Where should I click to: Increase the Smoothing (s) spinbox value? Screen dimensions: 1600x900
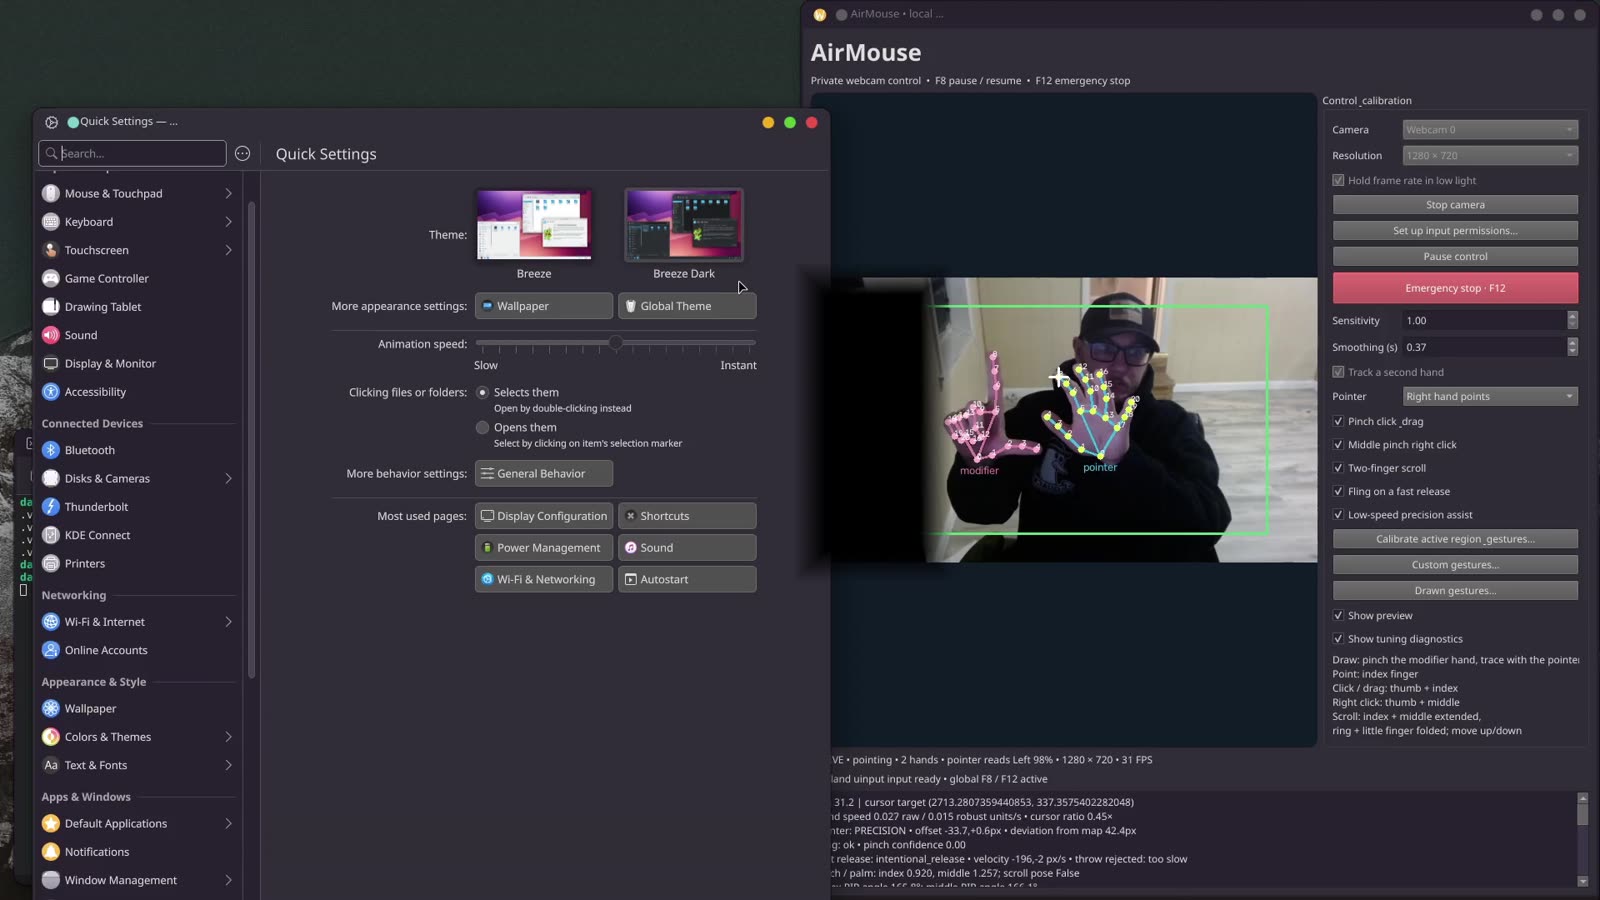click(x=1572, y=342)
